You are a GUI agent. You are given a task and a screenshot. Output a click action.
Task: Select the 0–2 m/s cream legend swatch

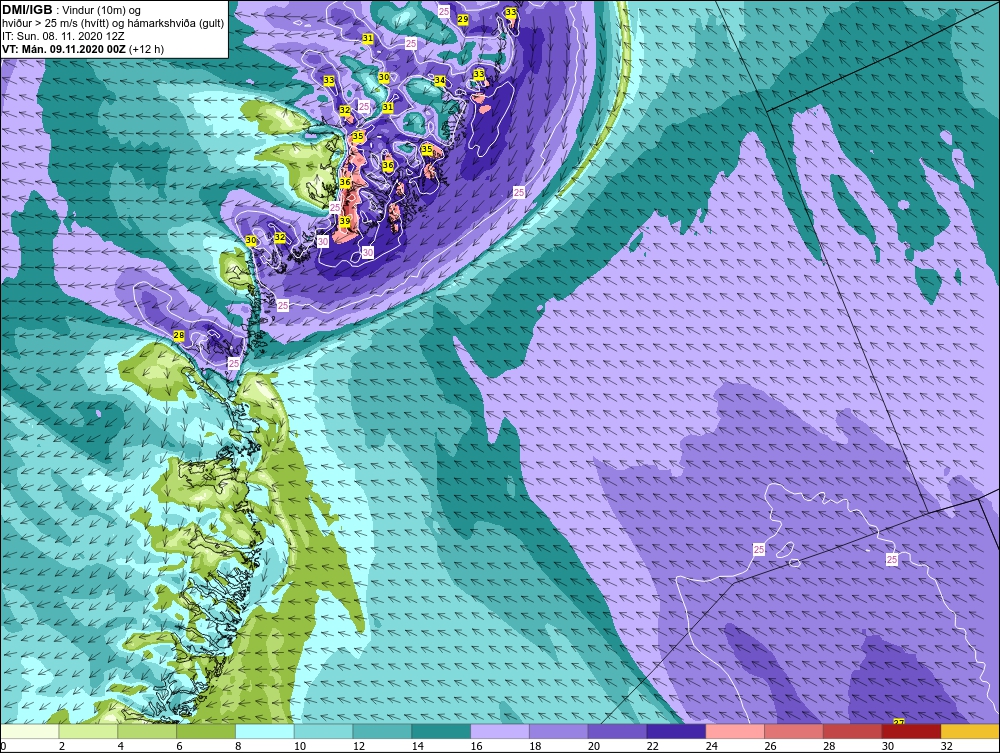click(29, 731)
